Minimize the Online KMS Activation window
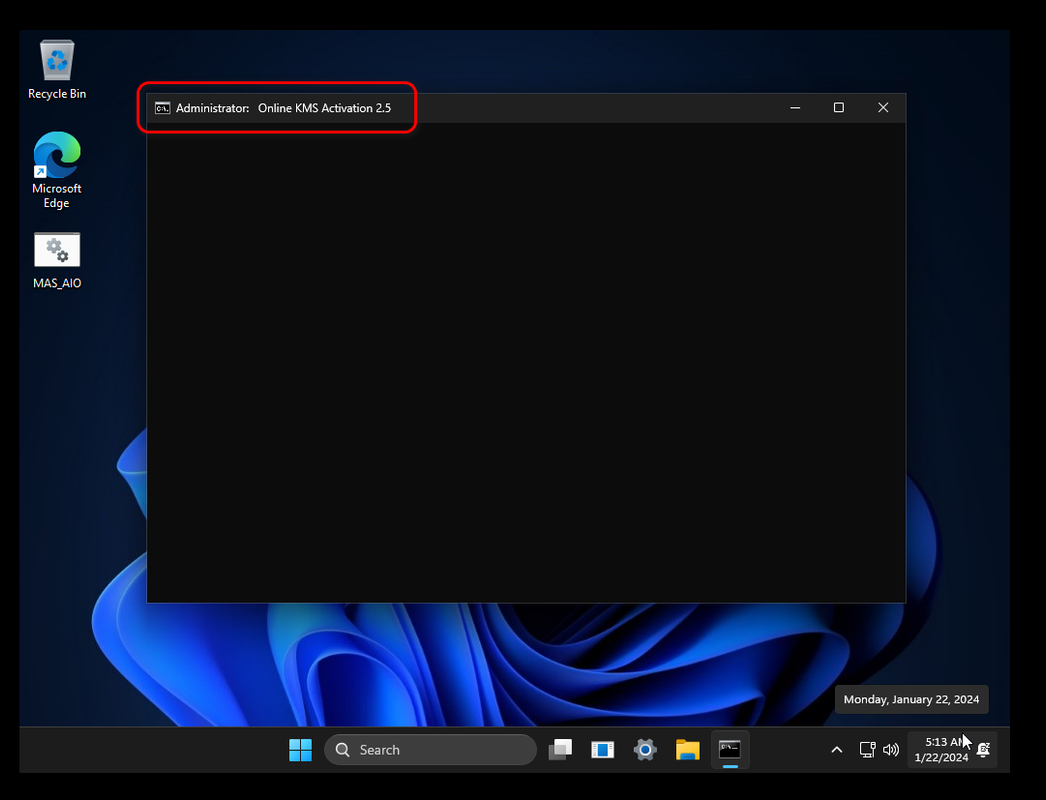 tap(795, 107)
